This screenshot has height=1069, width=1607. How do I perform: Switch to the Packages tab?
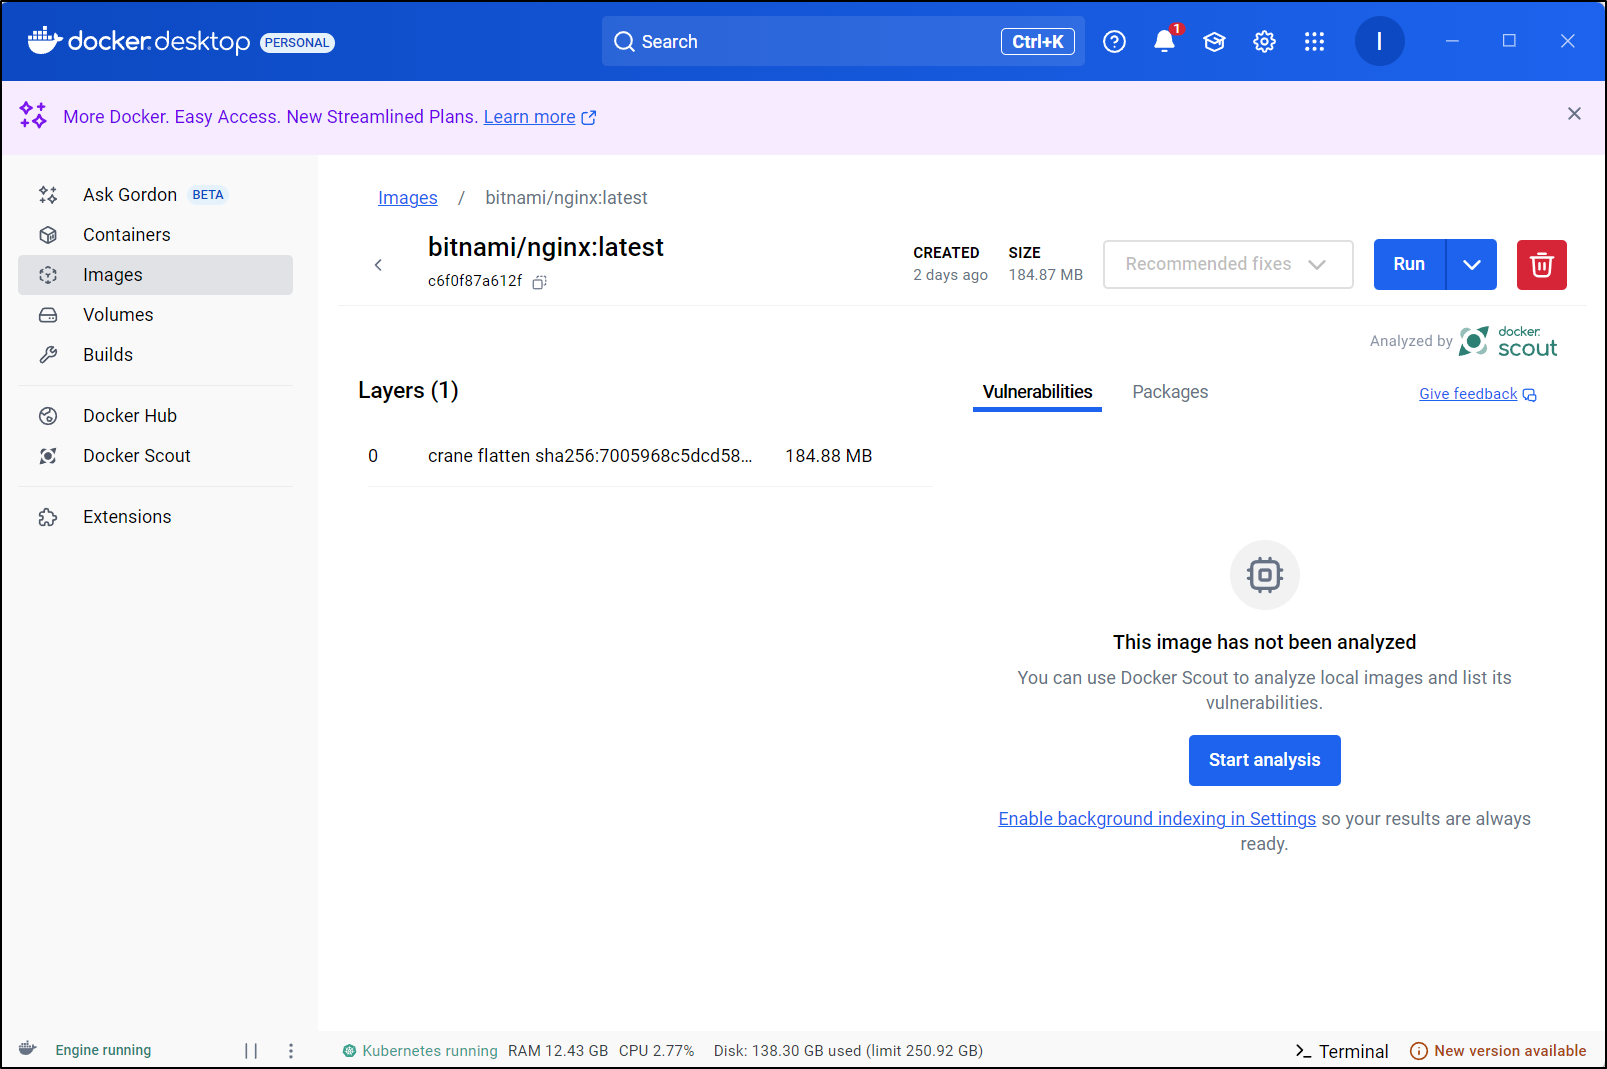(x=1170, y=392)
